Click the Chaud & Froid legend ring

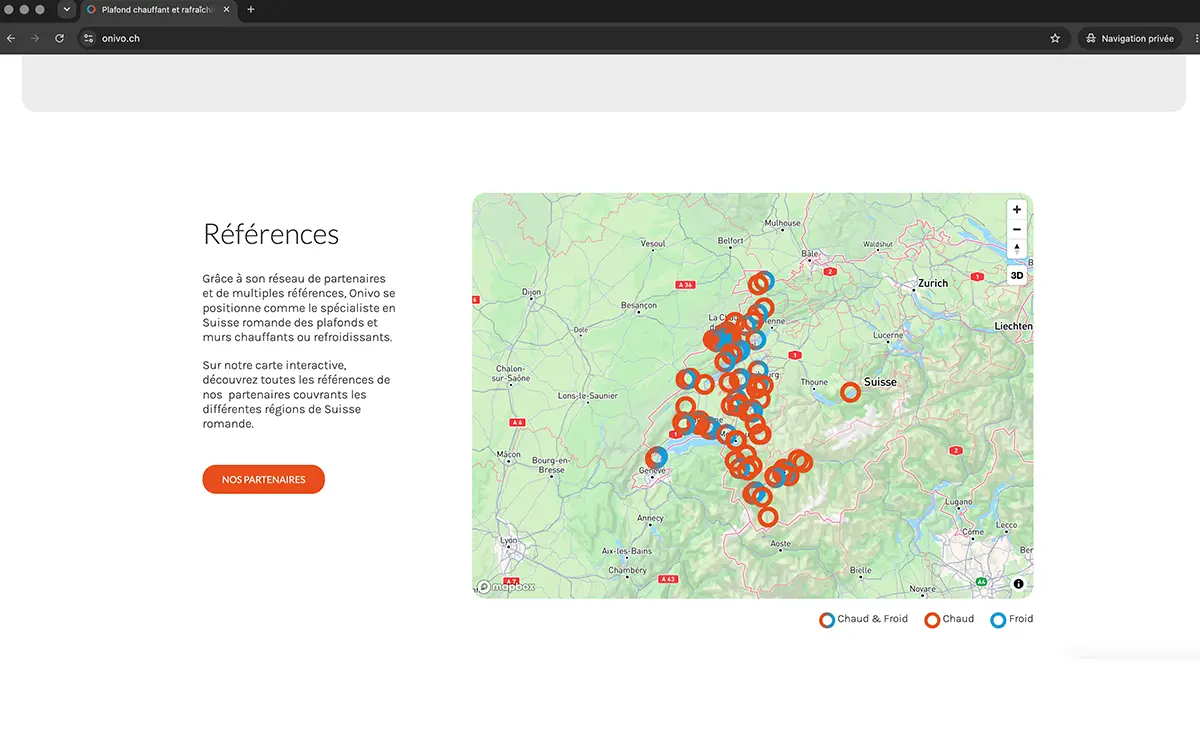(x=827, y=620)
